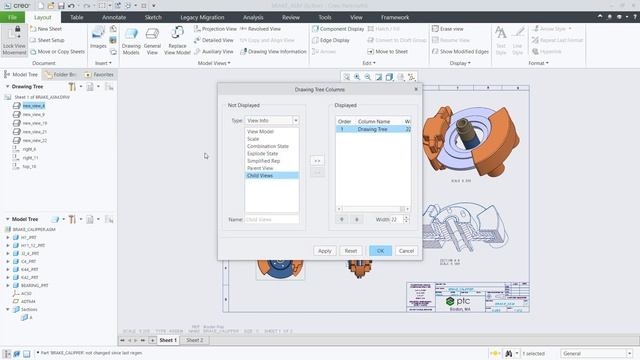This screenshot has width=640, height=360.
Task: Click the Zoom Out icon in graphics toolbar
Action: tap(368, 77)
